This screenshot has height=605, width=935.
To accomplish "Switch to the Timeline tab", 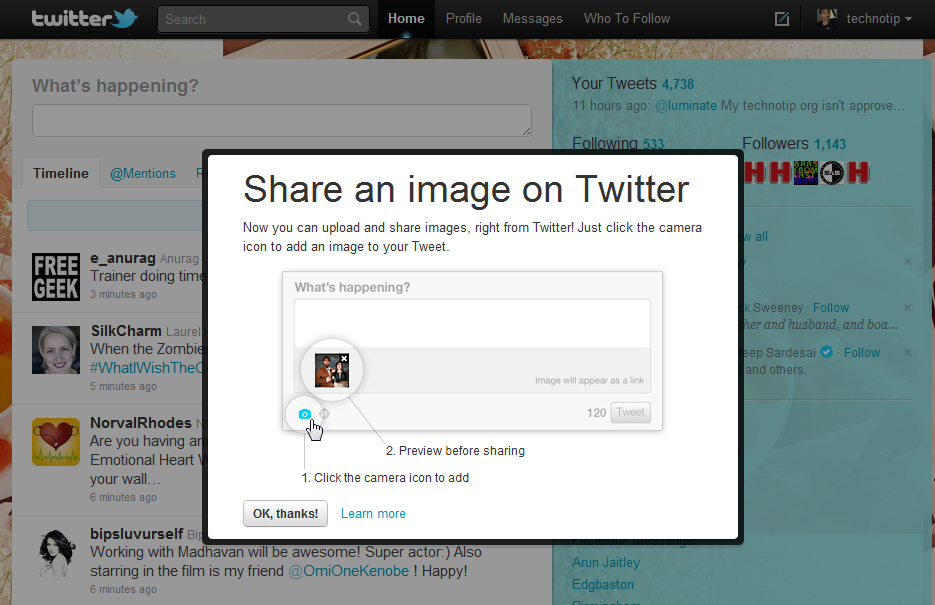I will tap(61, 173).
